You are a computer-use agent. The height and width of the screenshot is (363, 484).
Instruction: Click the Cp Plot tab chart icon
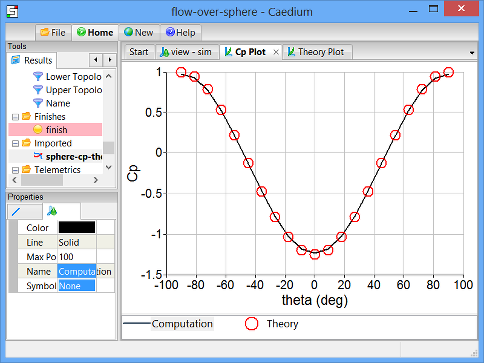(x=228, y=52)
